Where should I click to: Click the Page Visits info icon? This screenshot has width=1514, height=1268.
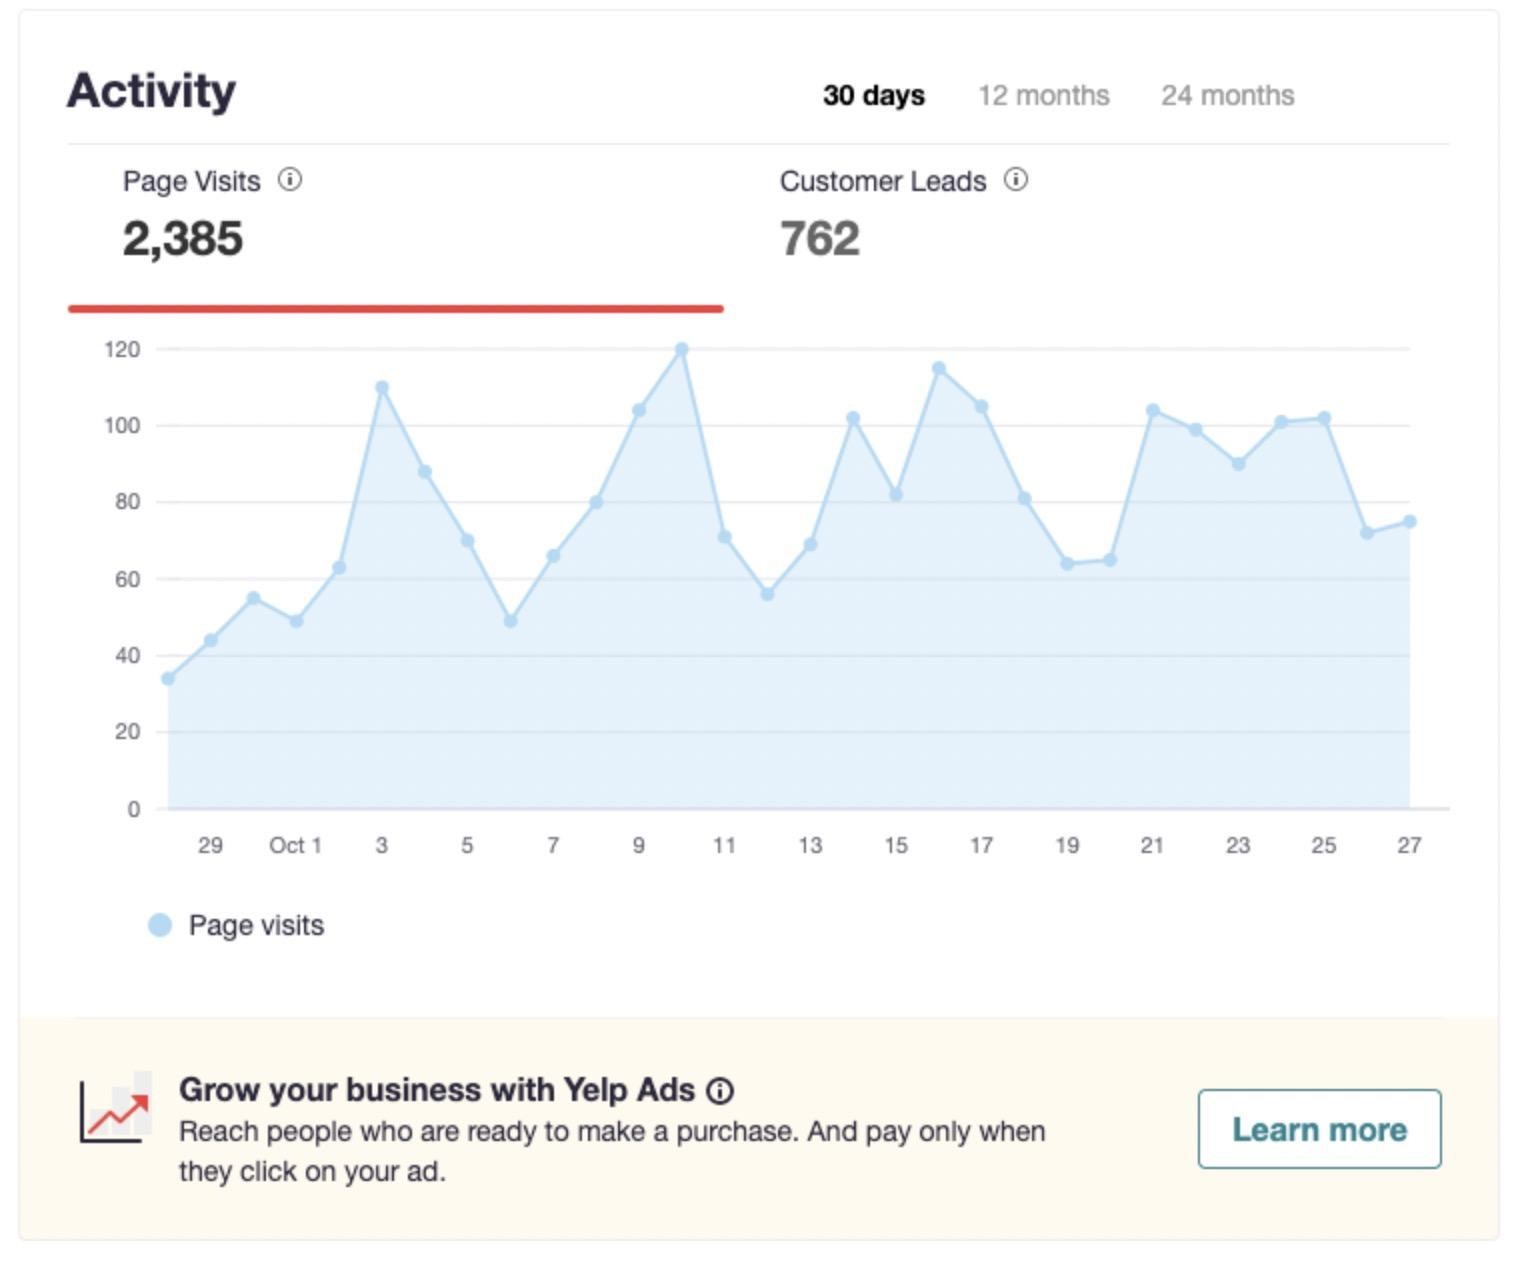[290, 180]
